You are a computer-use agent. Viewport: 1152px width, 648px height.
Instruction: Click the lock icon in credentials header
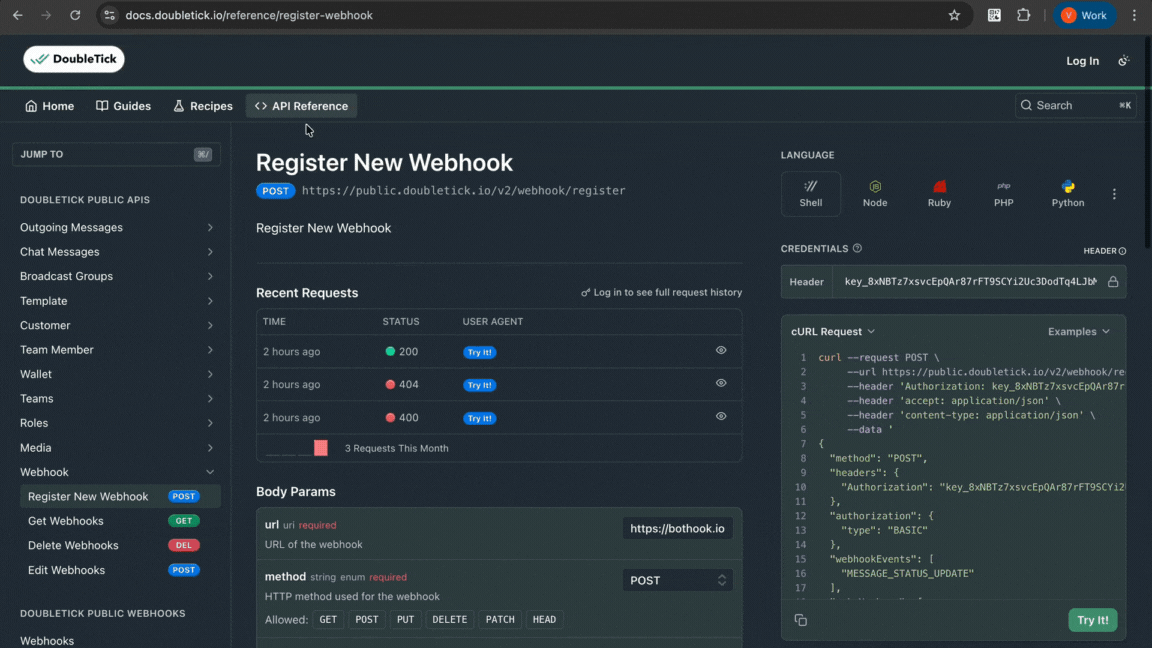[x=1113, y=282]
